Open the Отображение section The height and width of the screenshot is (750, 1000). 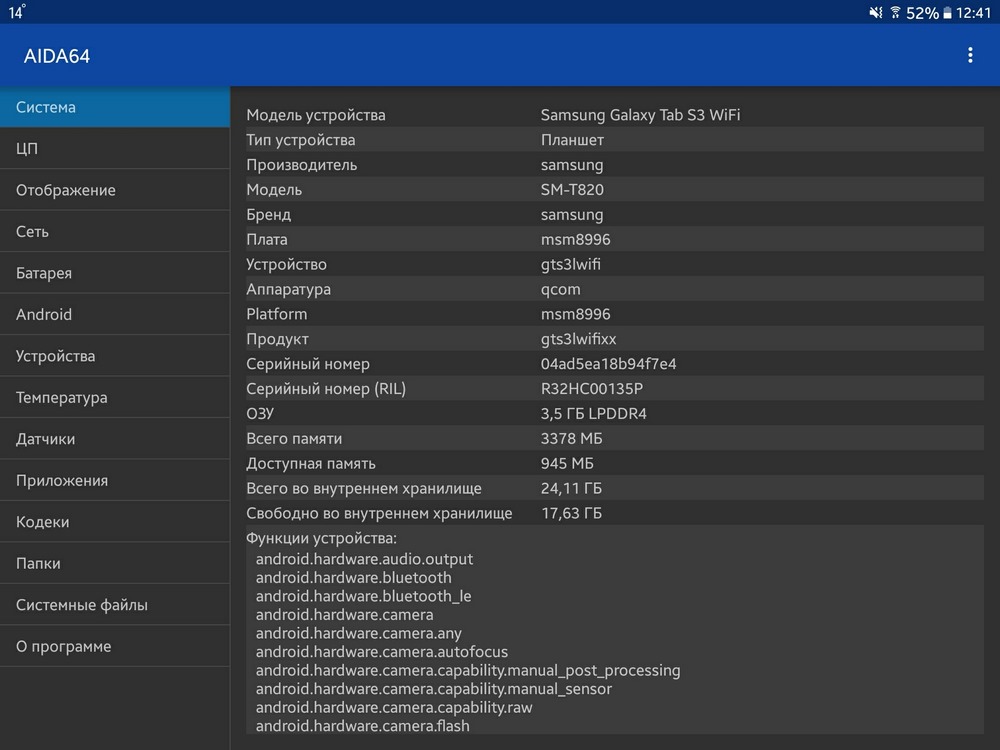coord(115,190)
